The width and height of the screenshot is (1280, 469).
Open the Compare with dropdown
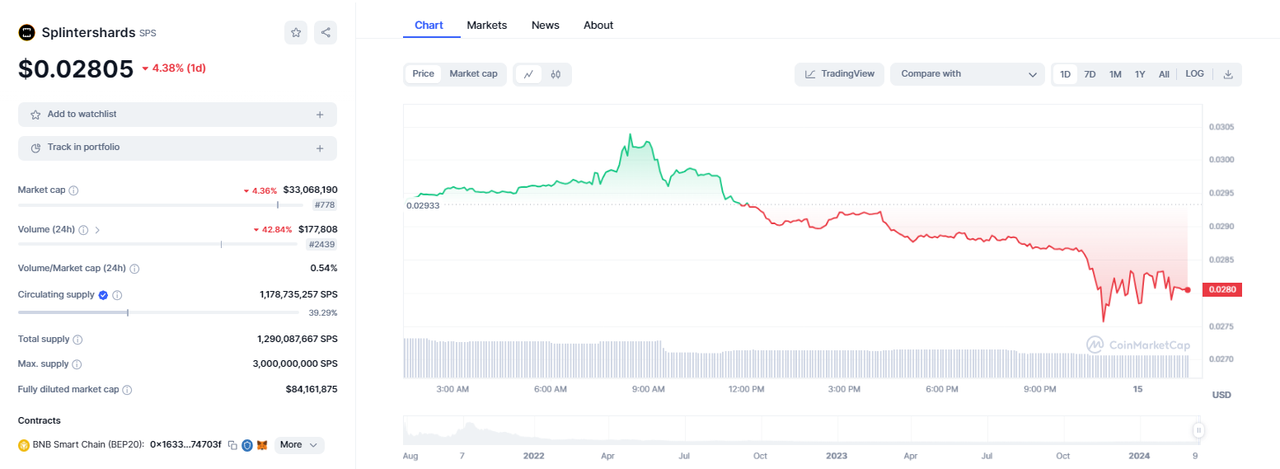(x=968, y=74)
